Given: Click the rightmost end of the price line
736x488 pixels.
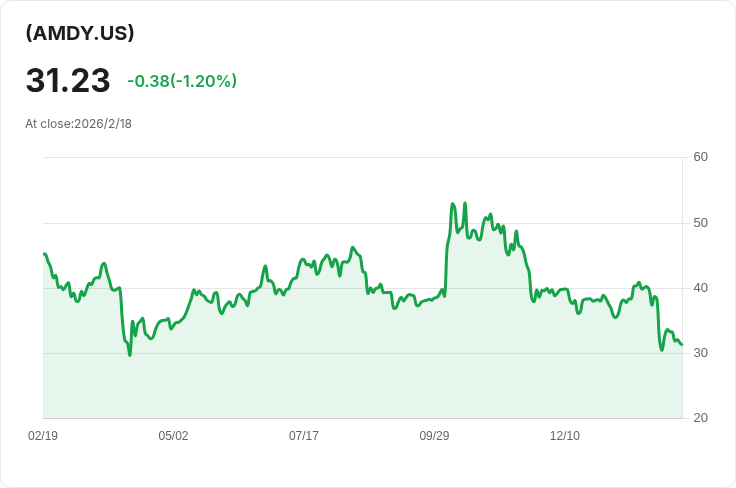Looking at the screenshot, I should click(681, 345).
